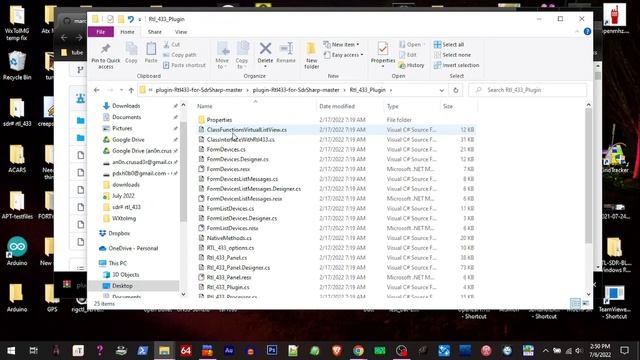Switch to large icons view

pos(585,303)
